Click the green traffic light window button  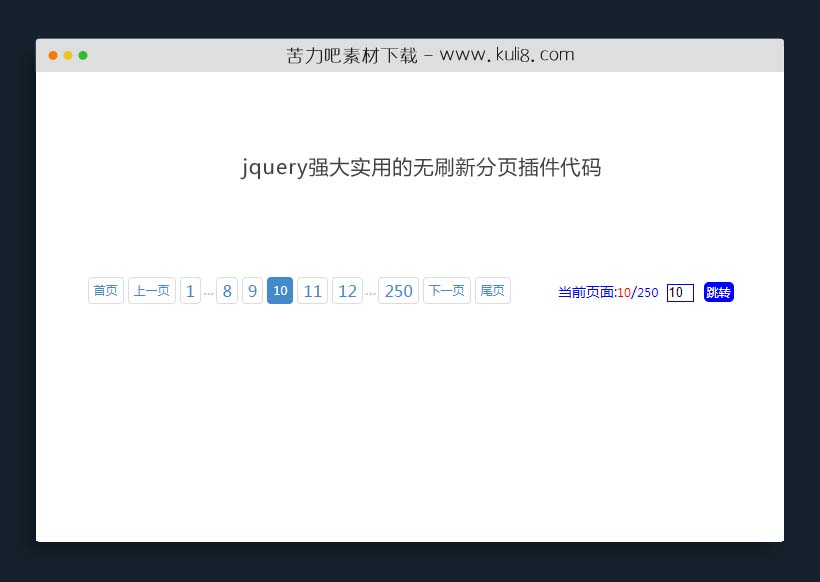[x=83, y=56]
